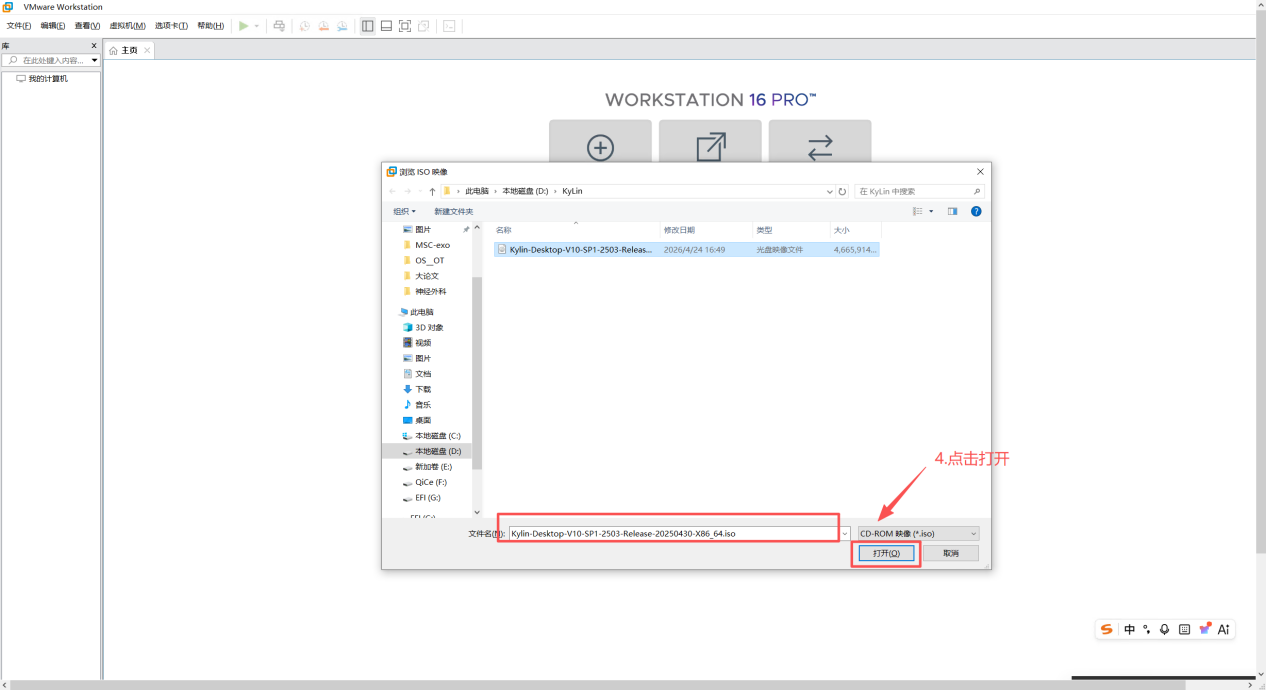
Task: Click the blue help question mark icon
Action: 976,211
